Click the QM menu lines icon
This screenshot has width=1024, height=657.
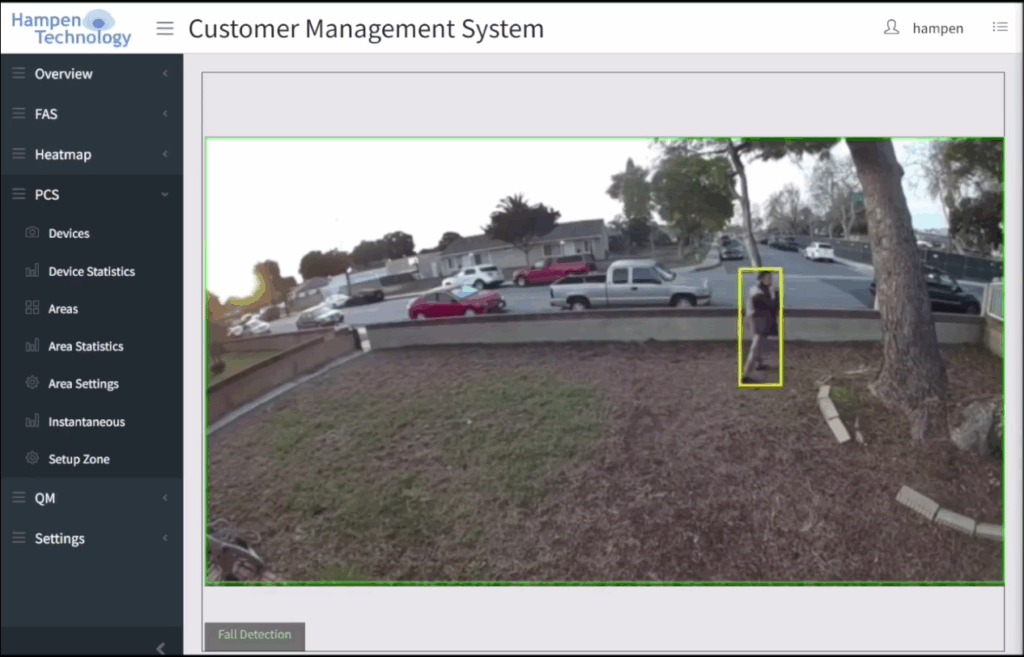coord(18,498)
